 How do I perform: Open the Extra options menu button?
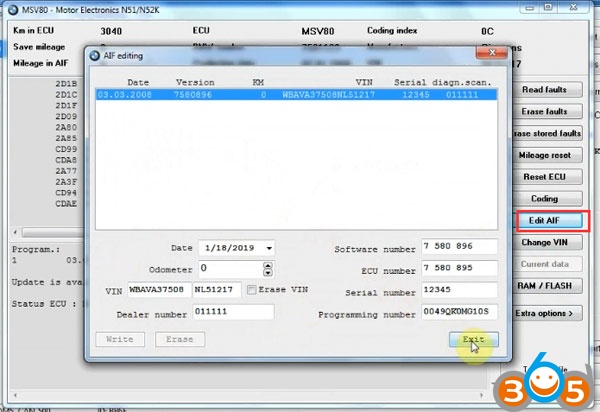[548, 313]
